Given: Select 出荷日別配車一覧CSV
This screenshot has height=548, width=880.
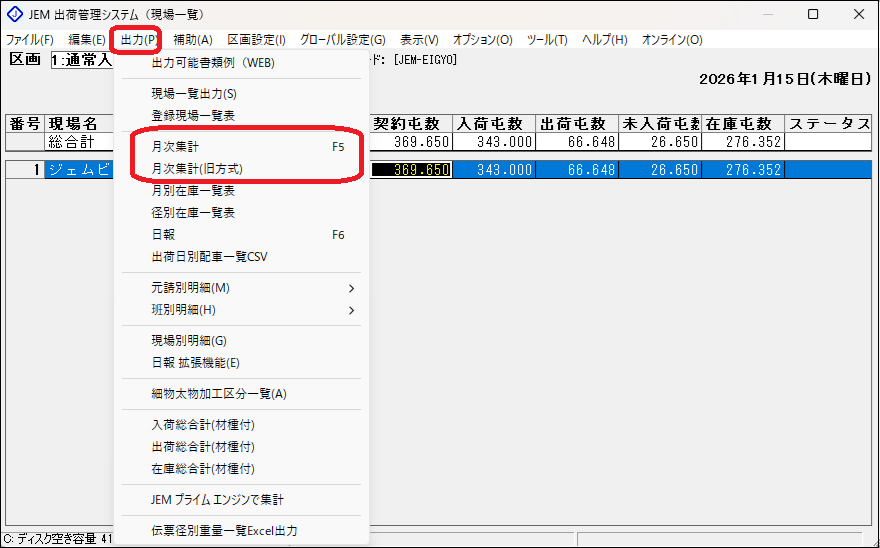Looking at the screenshot, I should tap(209, 256).
